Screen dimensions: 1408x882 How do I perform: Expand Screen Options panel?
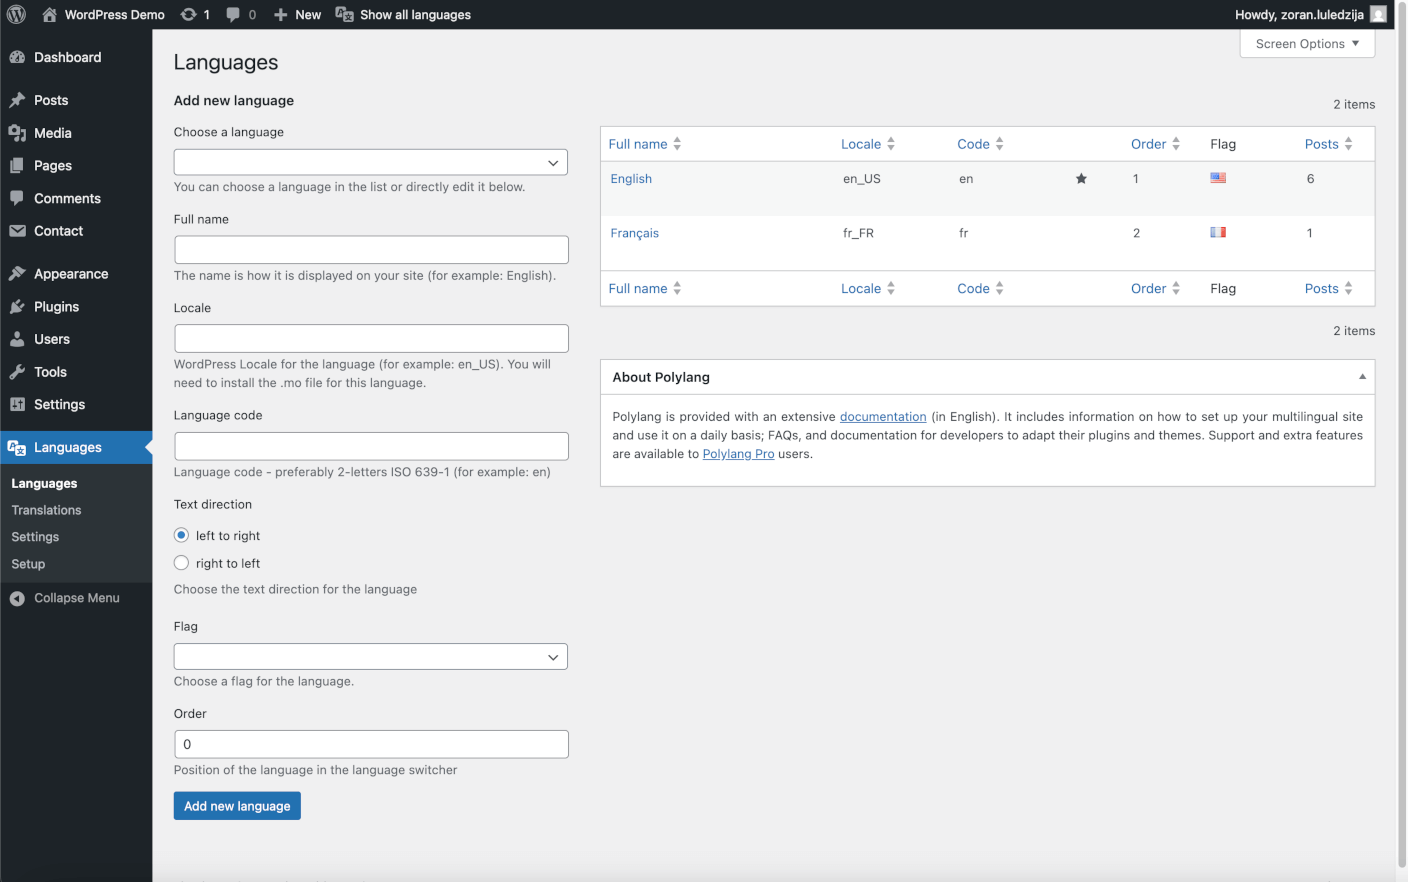click(1307, 44)
